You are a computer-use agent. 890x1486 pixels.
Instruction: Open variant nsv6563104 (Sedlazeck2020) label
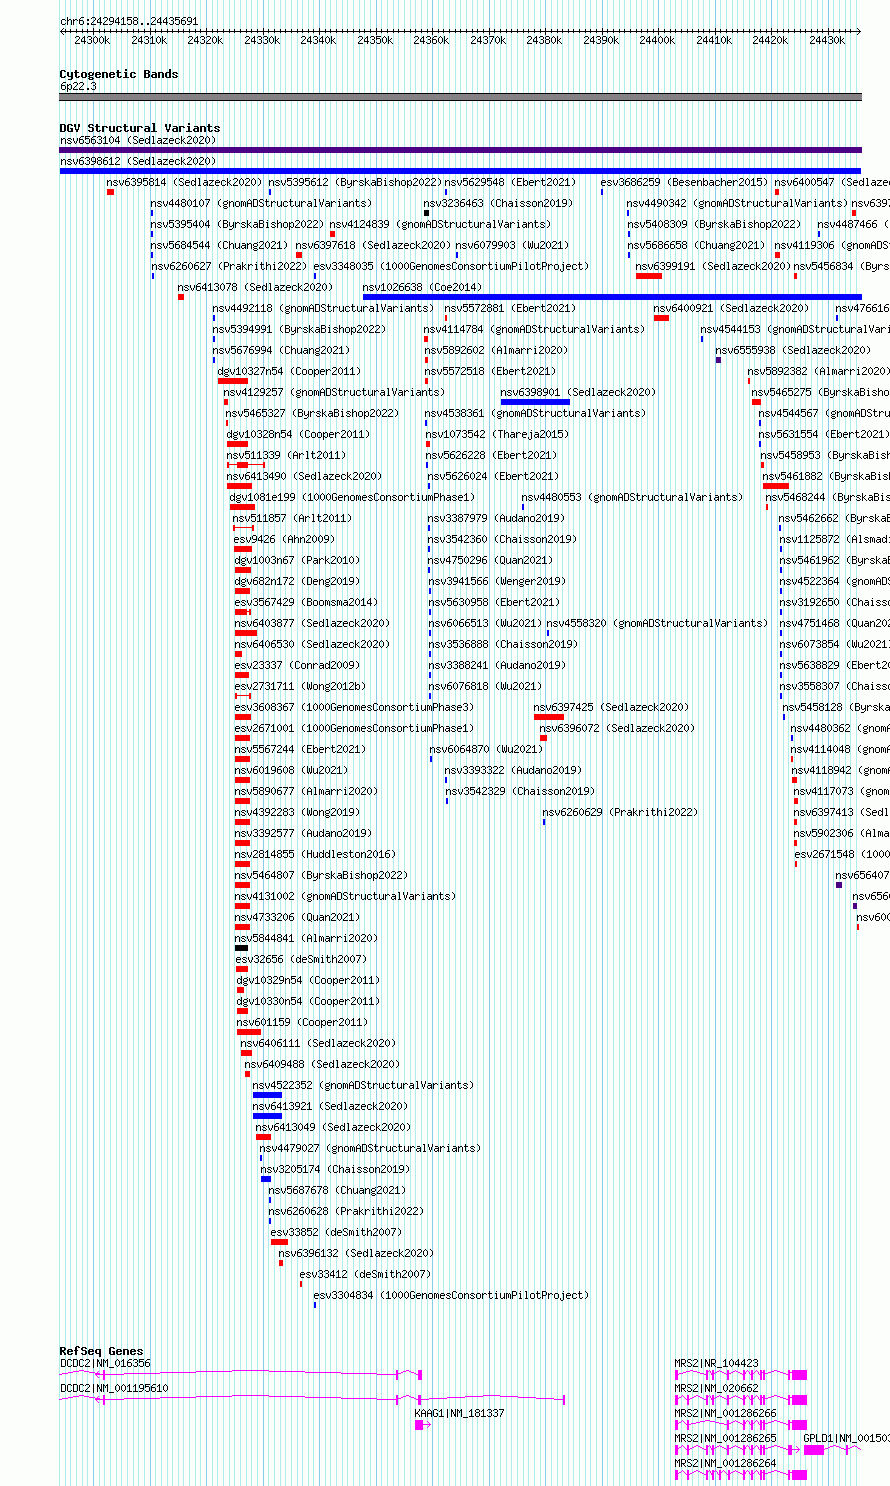[x=137, y=140]
